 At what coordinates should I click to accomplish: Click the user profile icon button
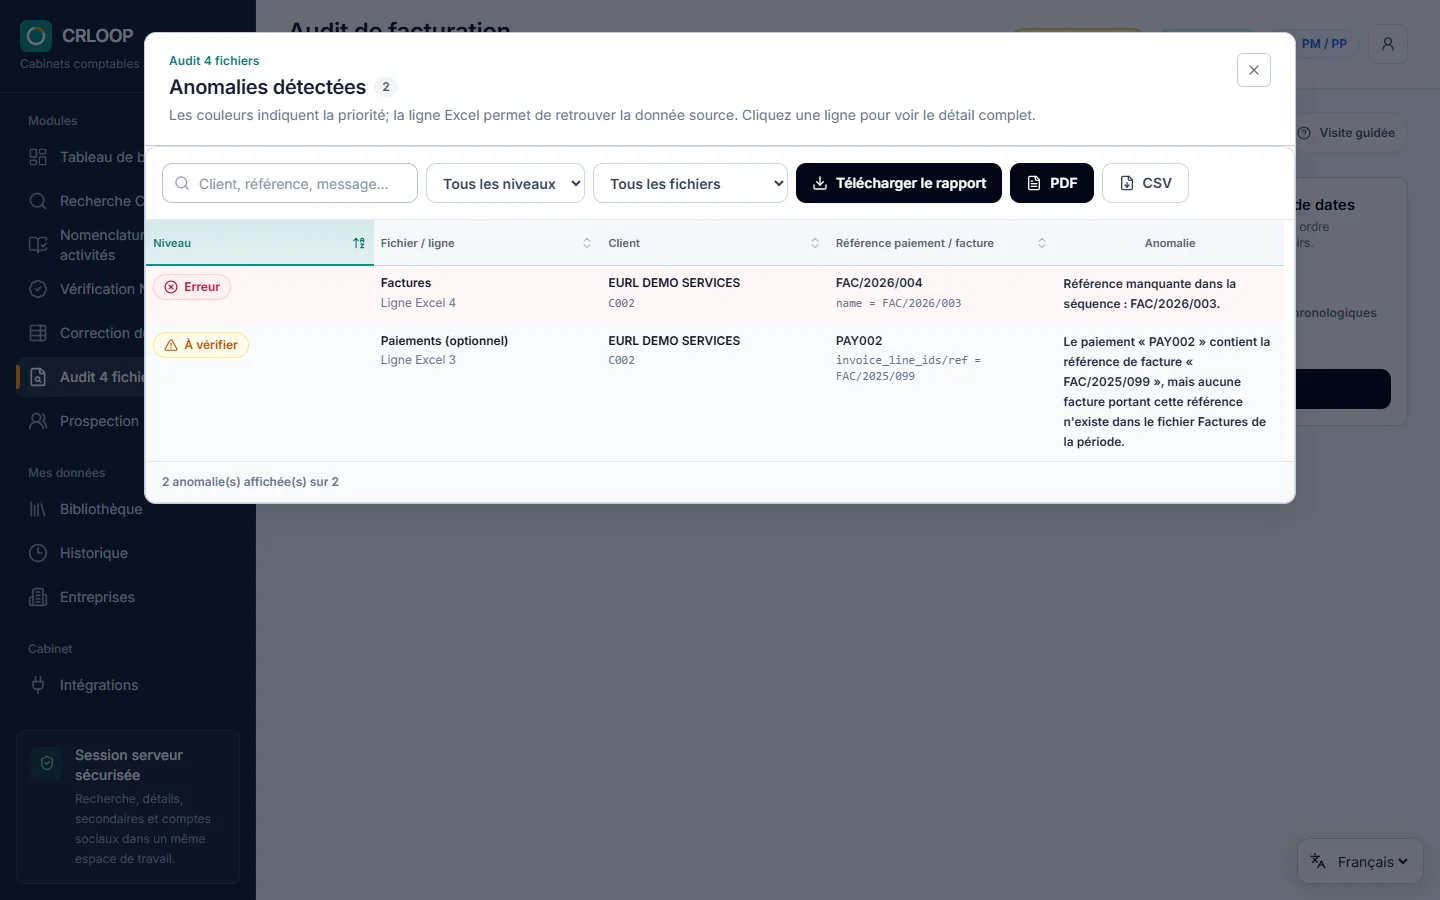tap(1388, 44)
